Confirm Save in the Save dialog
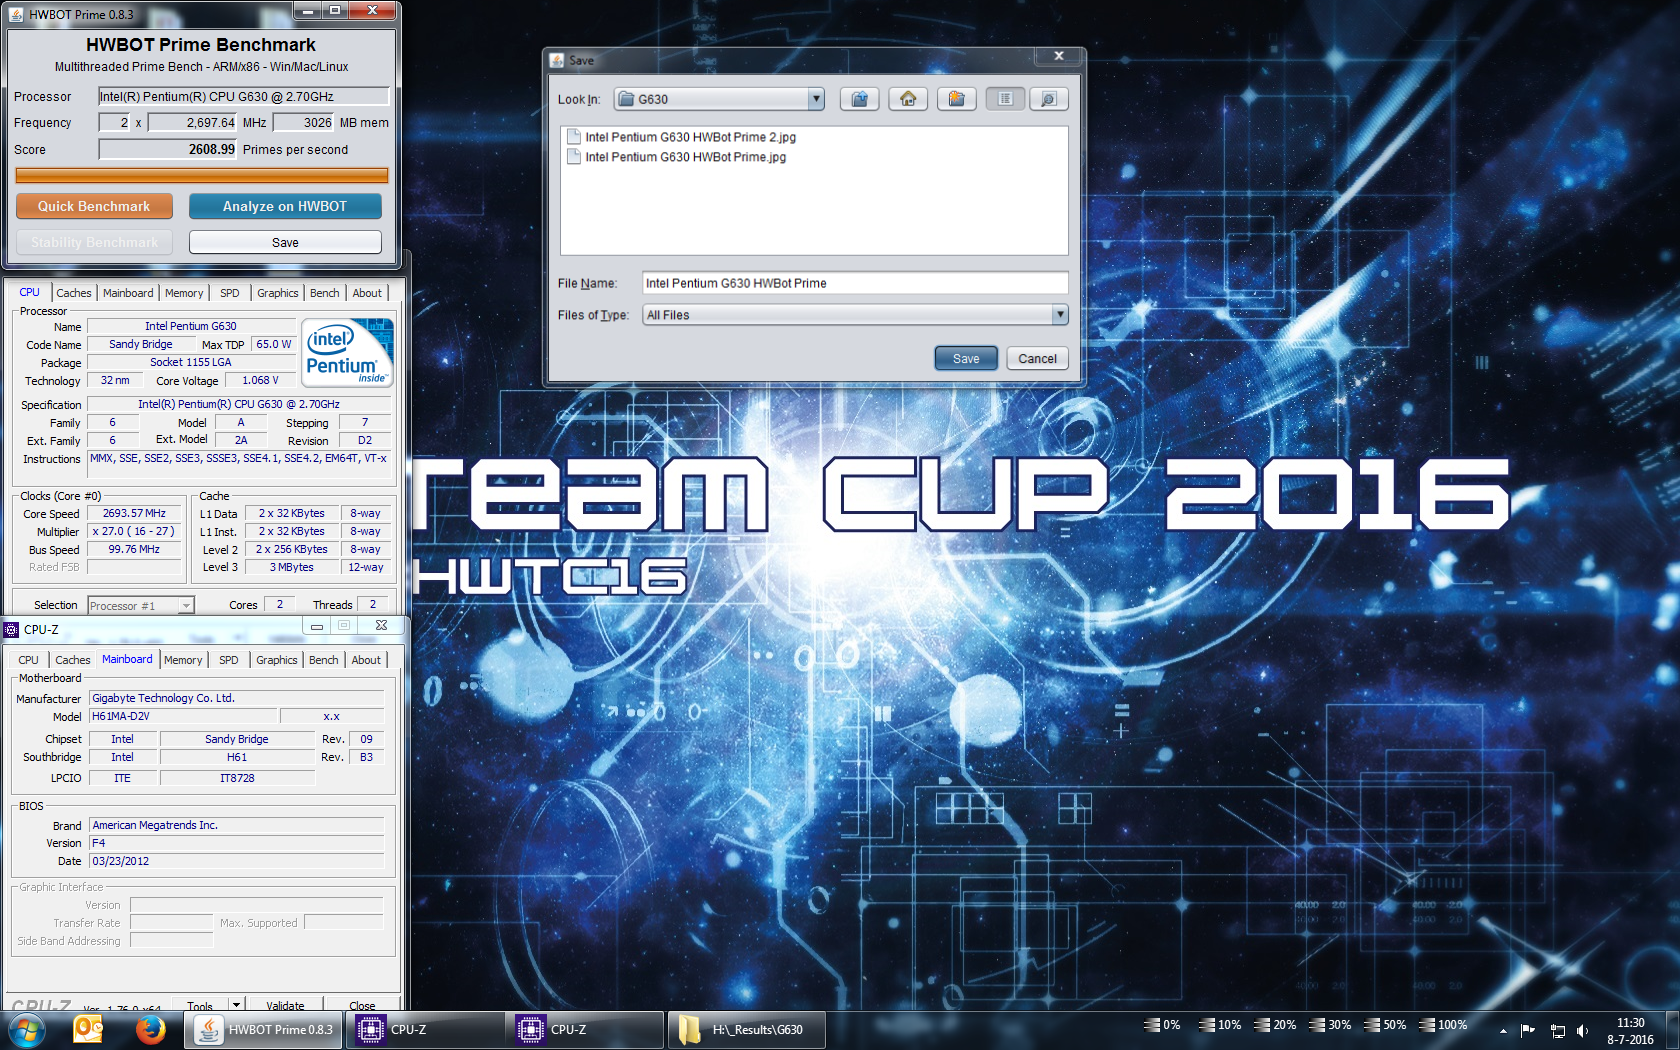 pos(966,358)
